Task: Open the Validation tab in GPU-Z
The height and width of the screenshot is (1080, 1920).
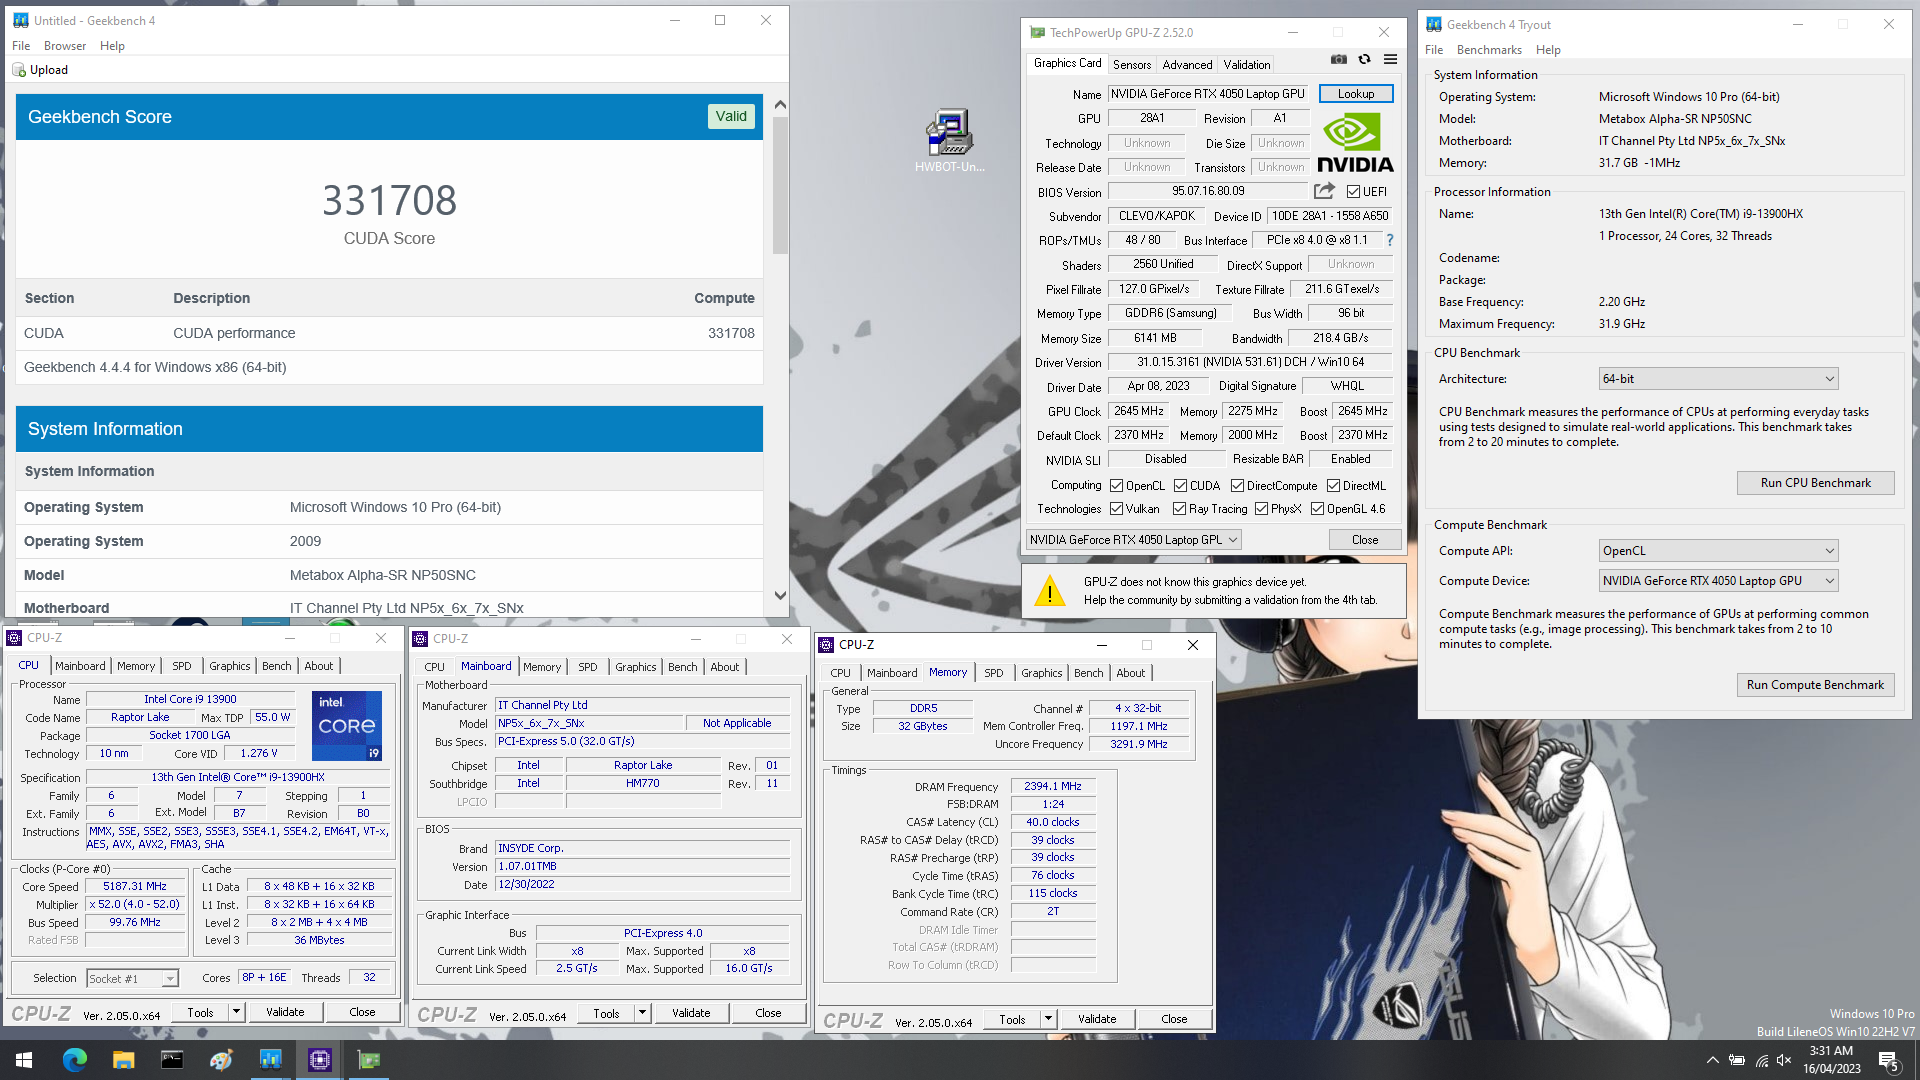Action: pos(1247,65)
